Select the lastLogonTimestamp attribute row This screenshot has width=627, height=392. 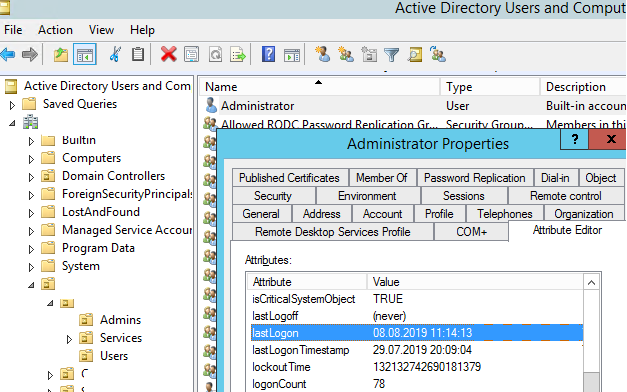(x=417, y=350)
